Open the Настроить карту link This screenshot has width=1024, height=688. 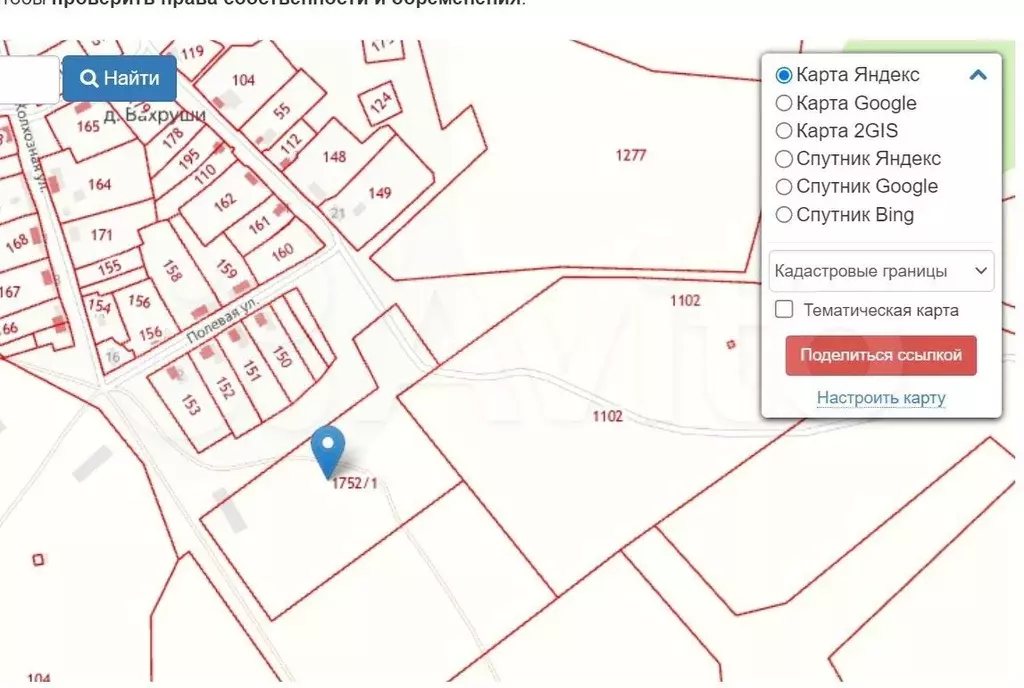coord(881,398)
